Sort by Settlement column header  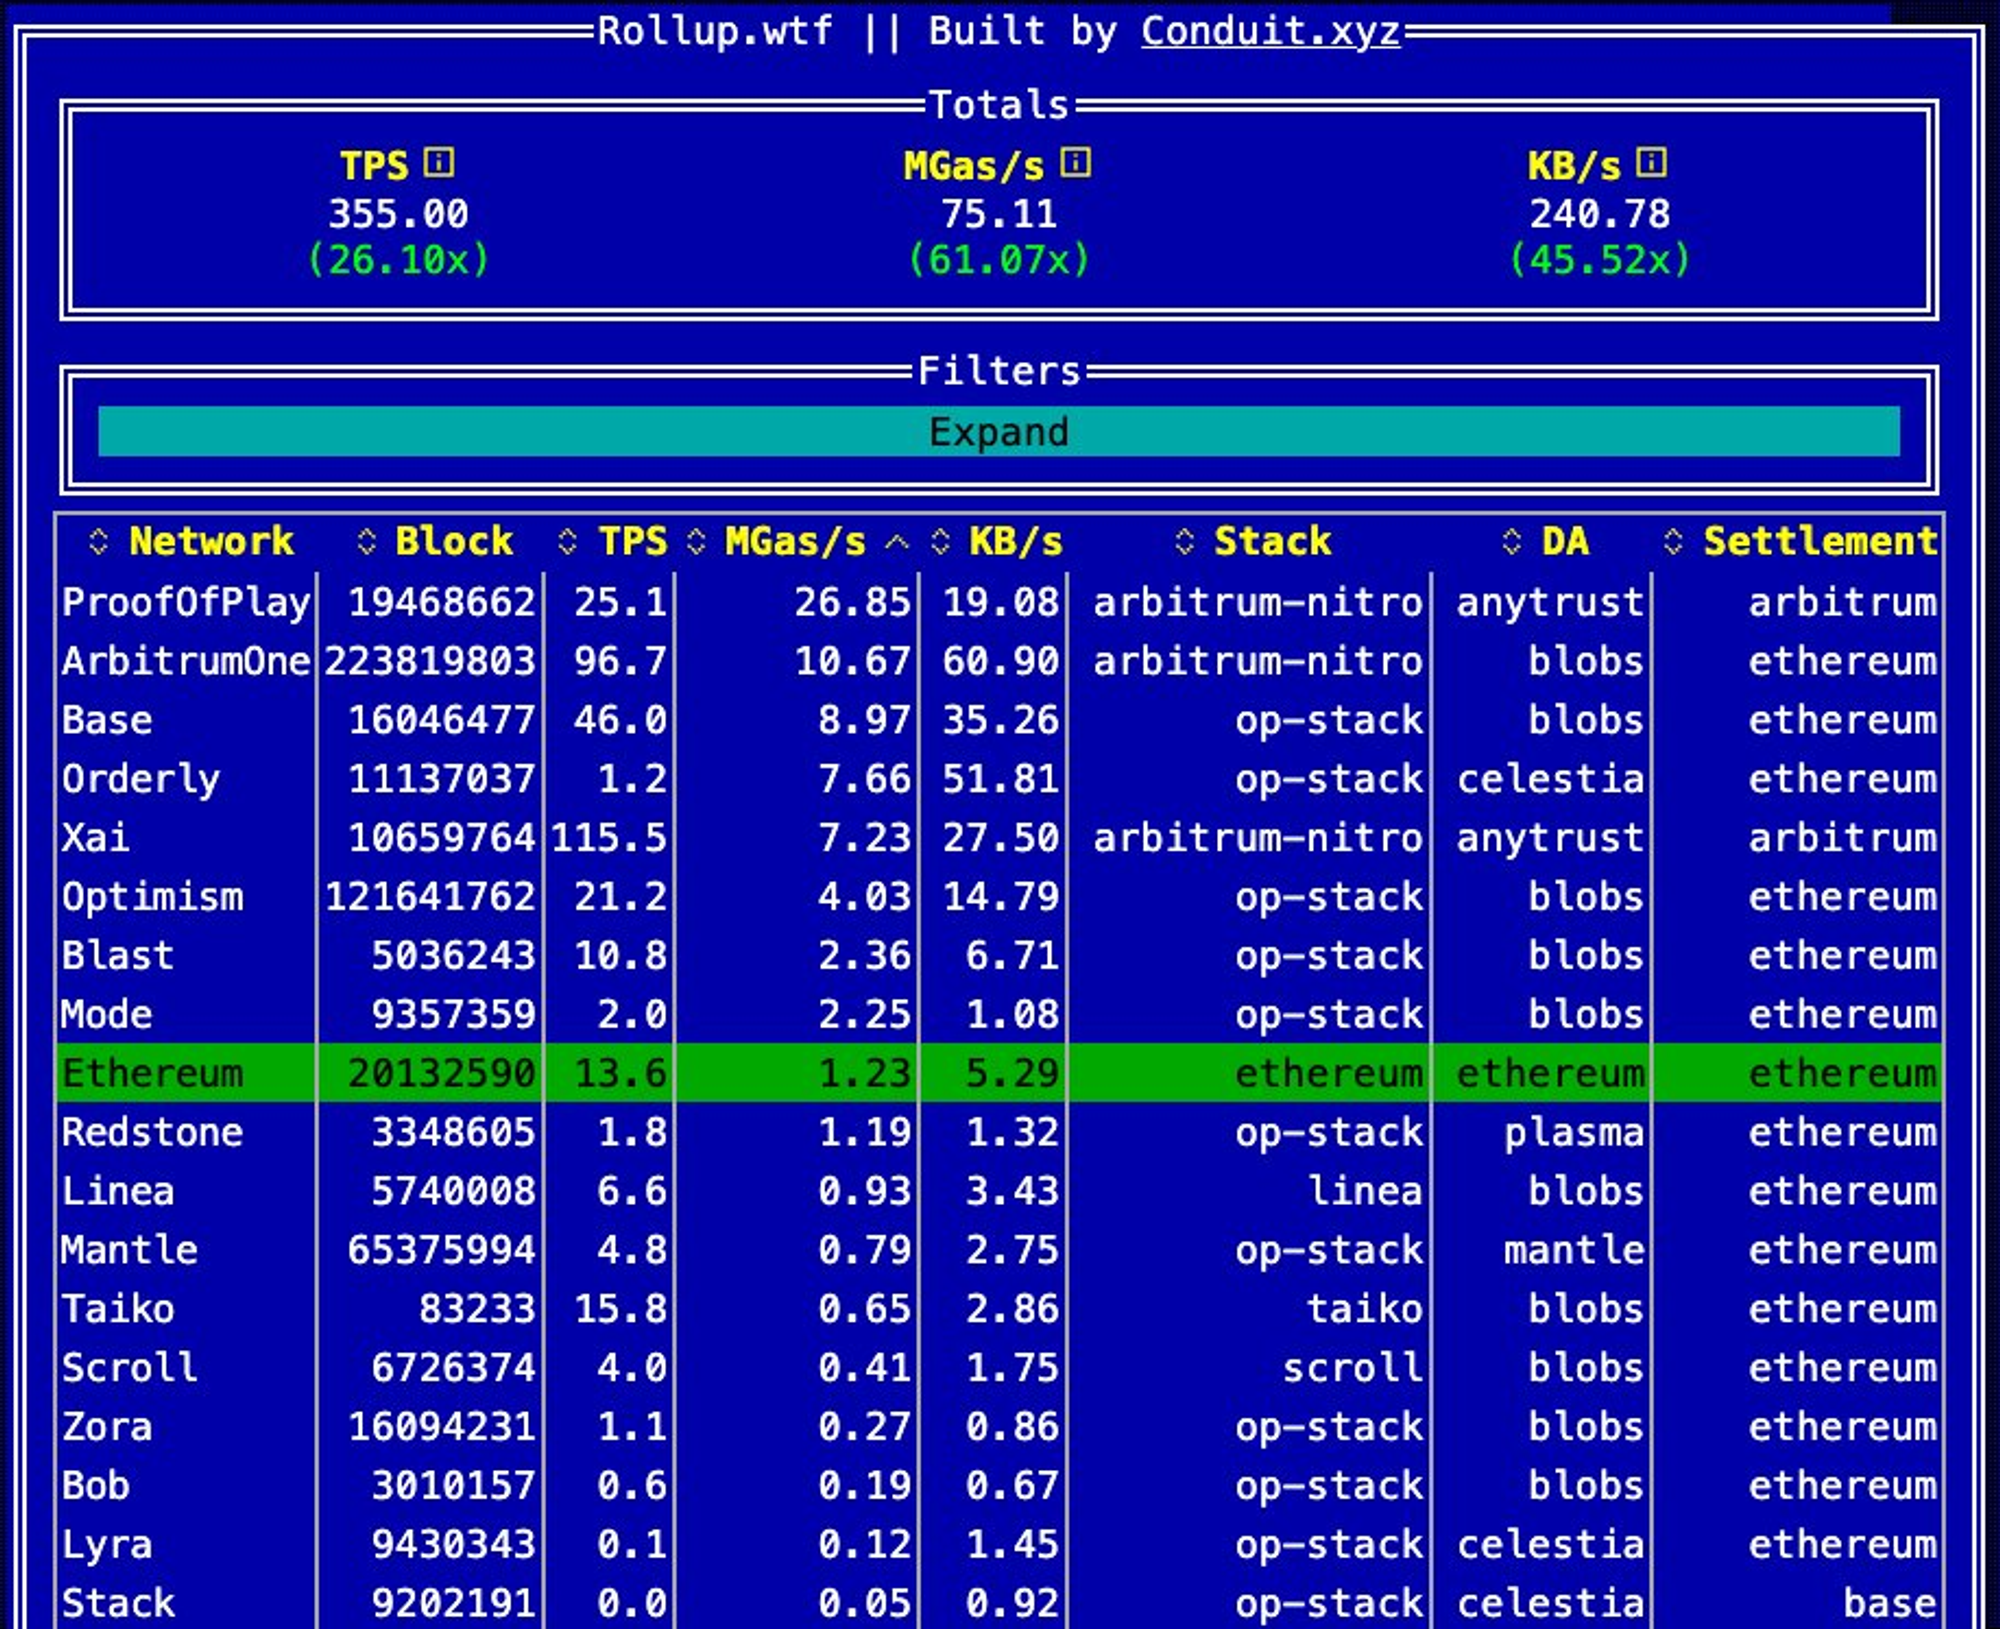pyautogui.click(x=1819, y=541)
